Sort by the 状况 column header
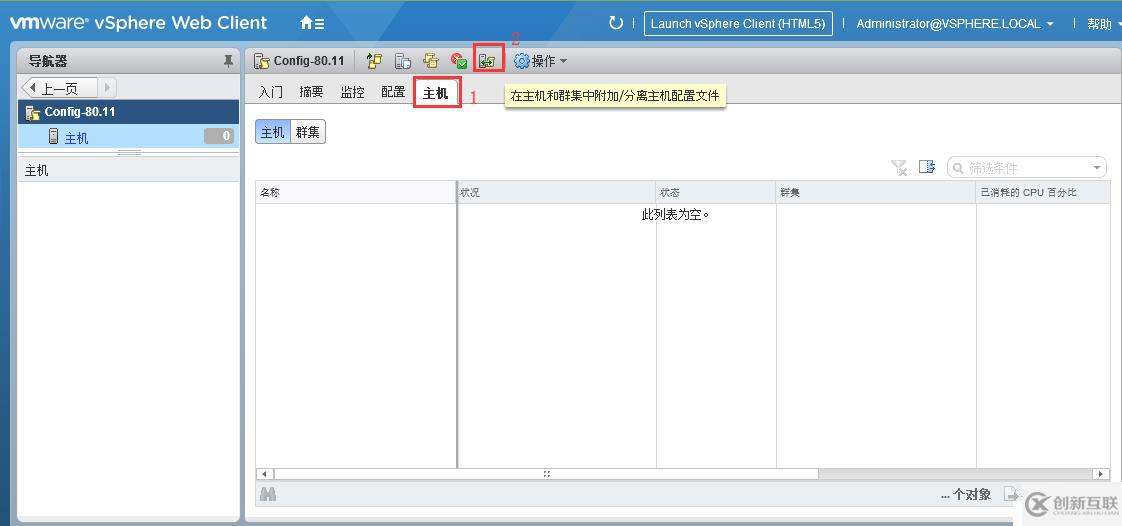This screenshot has width=1122, height=526. click(x=557, y=193)
